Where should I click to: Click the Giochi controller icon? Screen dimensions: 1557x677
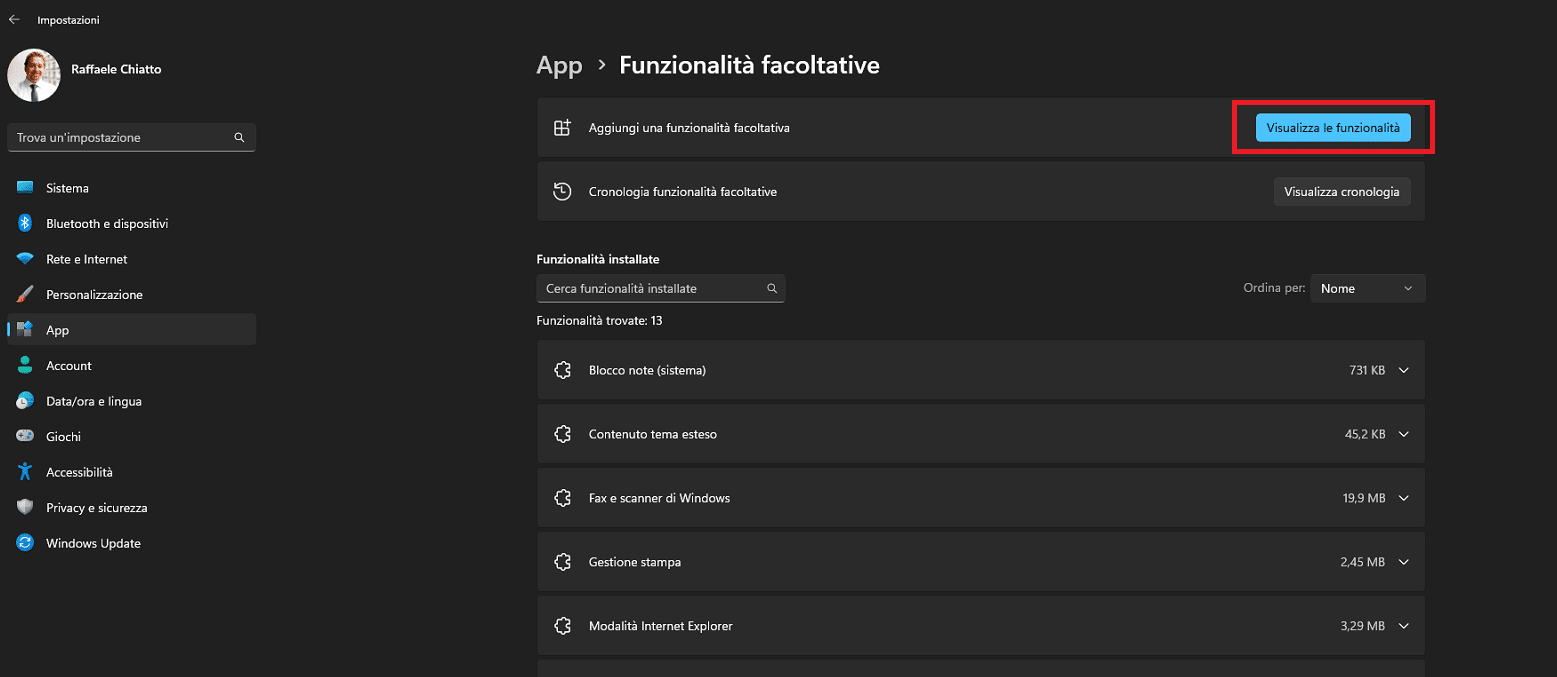[x=25, y=436]
